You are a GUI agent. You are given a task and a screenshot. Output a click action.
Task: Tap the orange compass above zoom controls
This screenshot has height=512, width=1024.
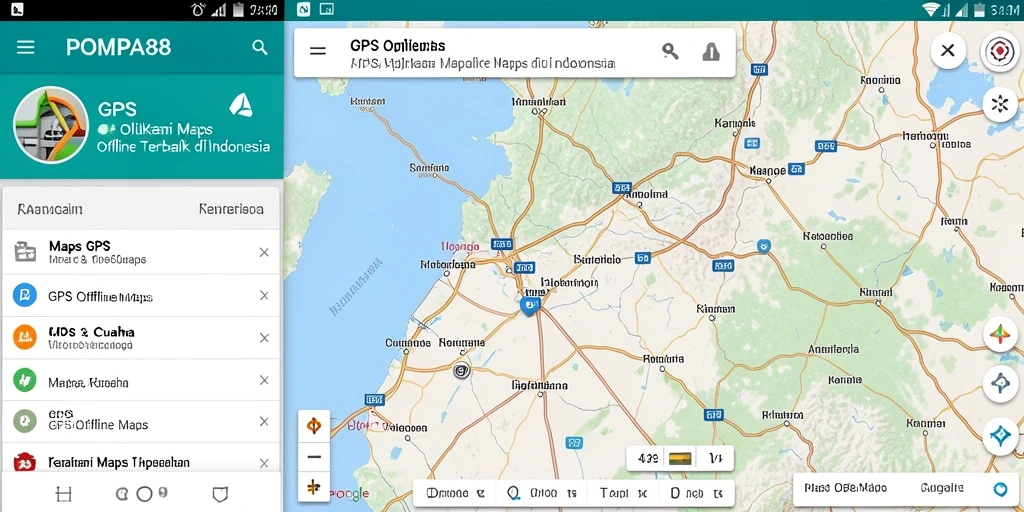click(x=313, y=426)
